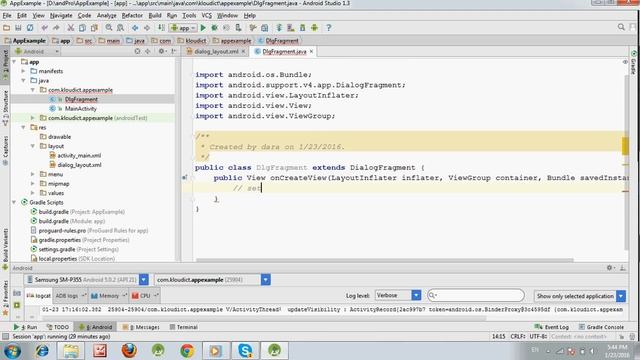Collapse the java folder
The image size is (640, 360).
point(23,80)
